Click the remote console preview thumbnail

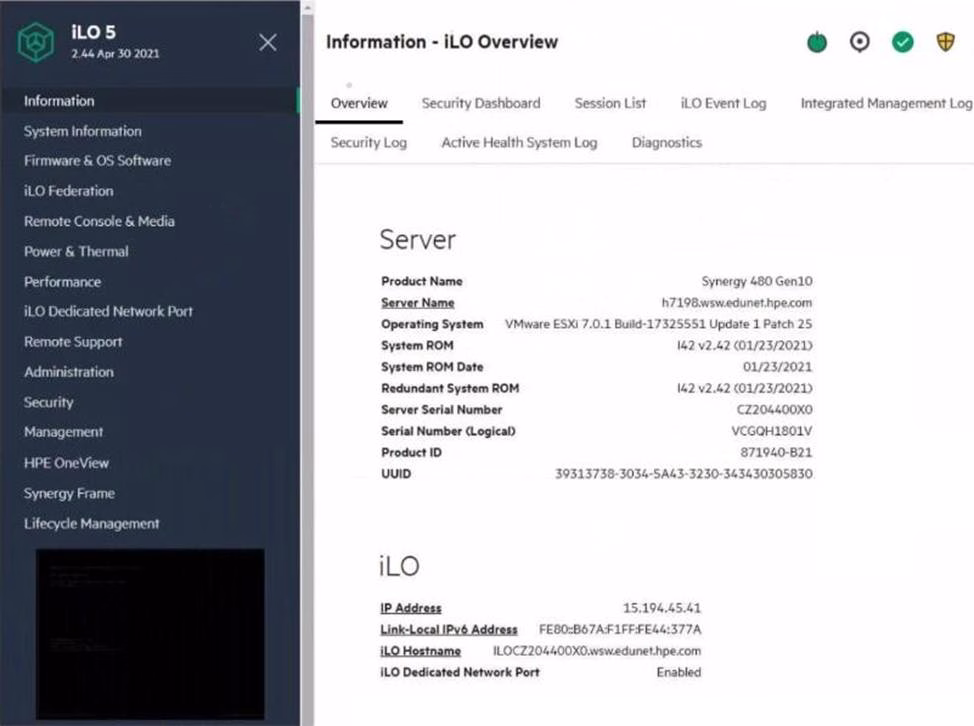pos(150,633)
